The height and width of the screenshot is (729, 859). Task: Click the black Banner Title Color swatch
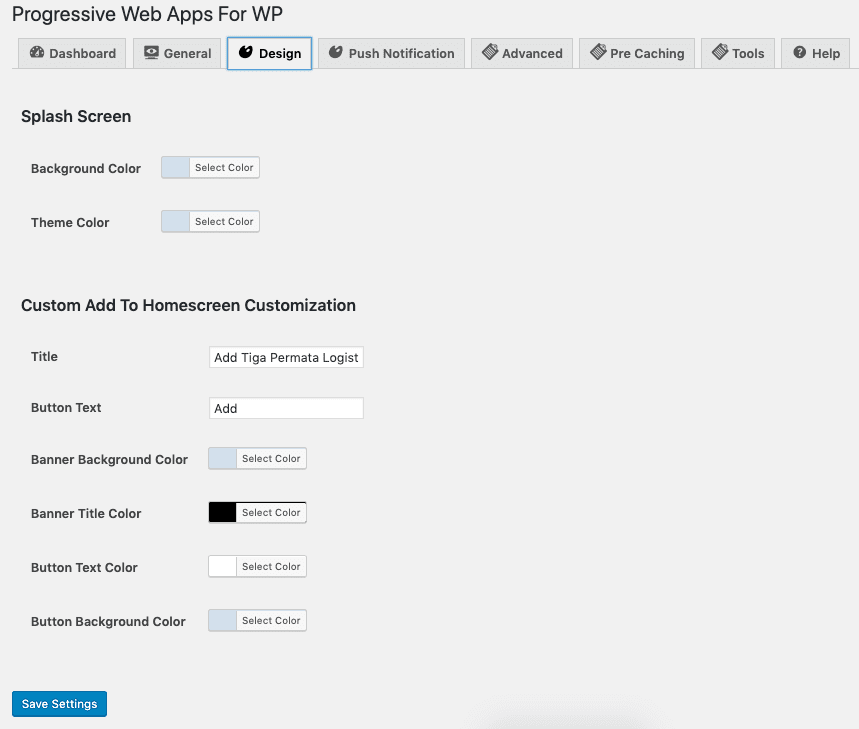pyautogui.click(x=222, y=513)
